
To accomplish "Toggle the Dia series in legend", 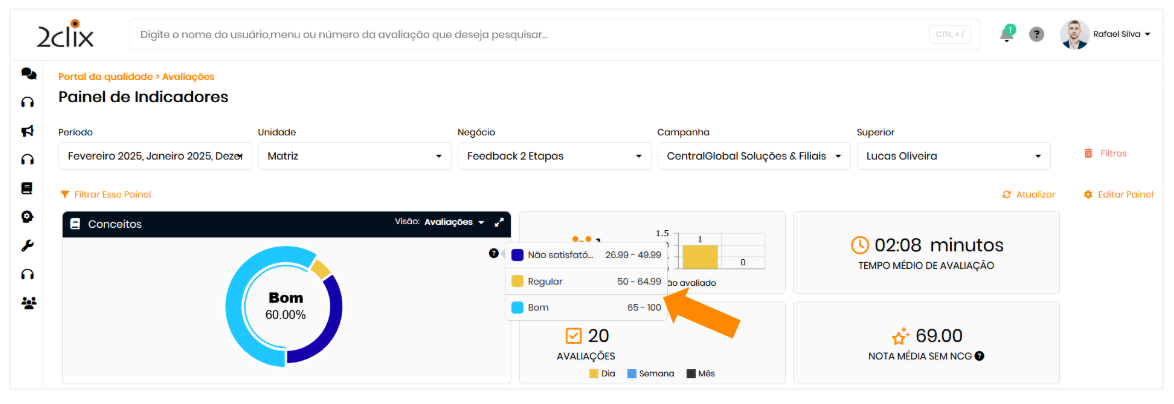I will click(601, 374).
